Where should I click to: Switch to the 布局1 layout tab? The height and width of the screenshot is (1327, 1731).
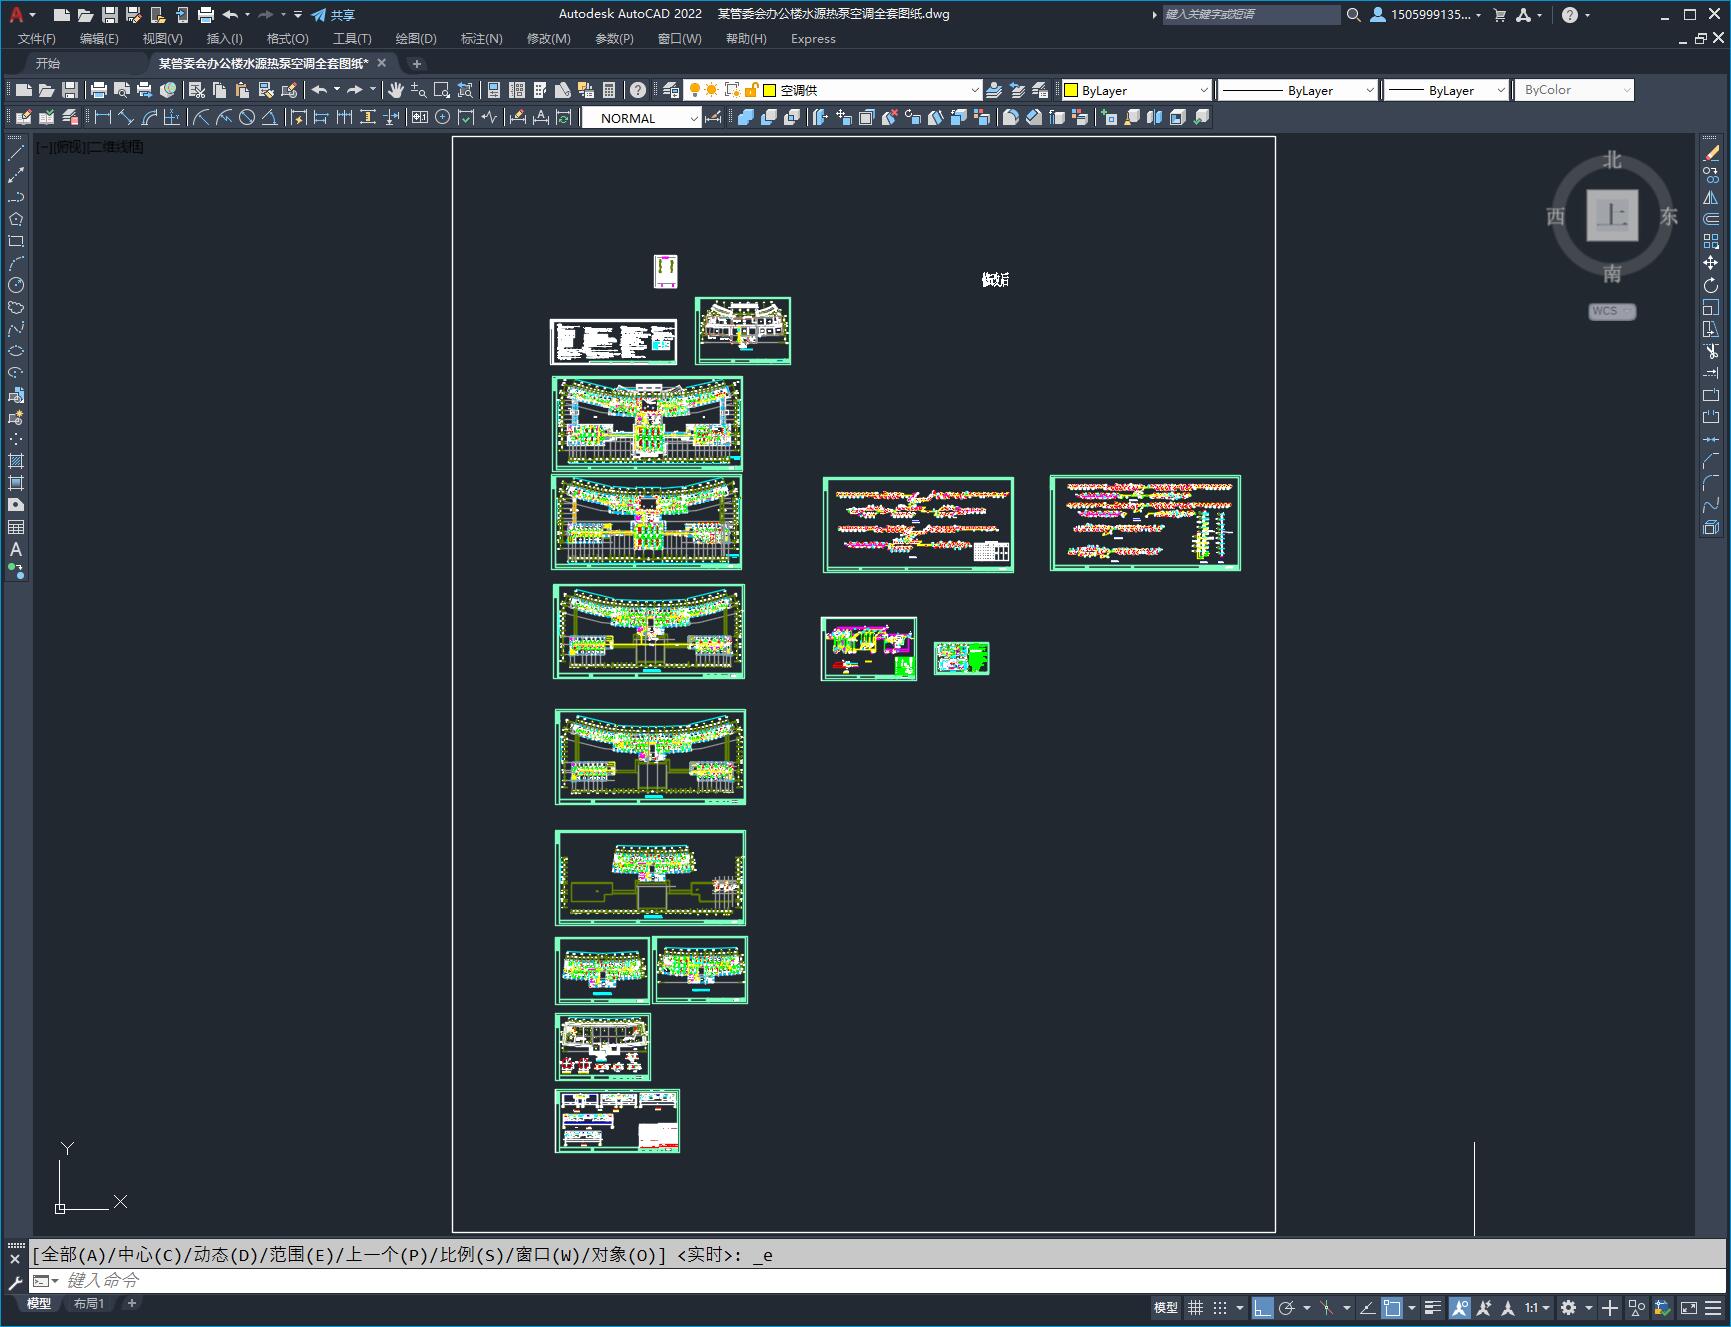88,1304
